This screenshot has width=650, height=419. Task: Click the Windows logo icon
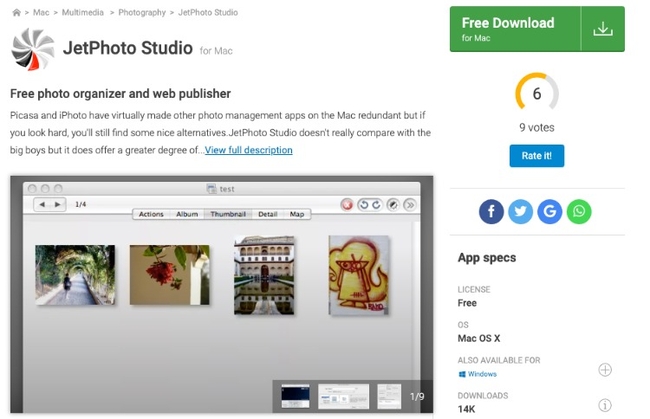pos(462,374)
